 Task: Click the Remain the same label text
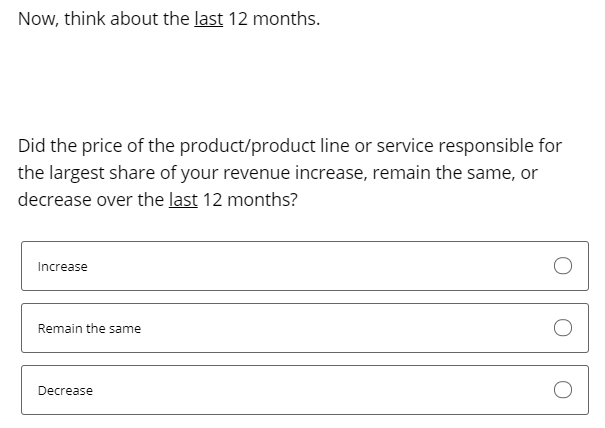pyautogui.click(x=89, y=328)
